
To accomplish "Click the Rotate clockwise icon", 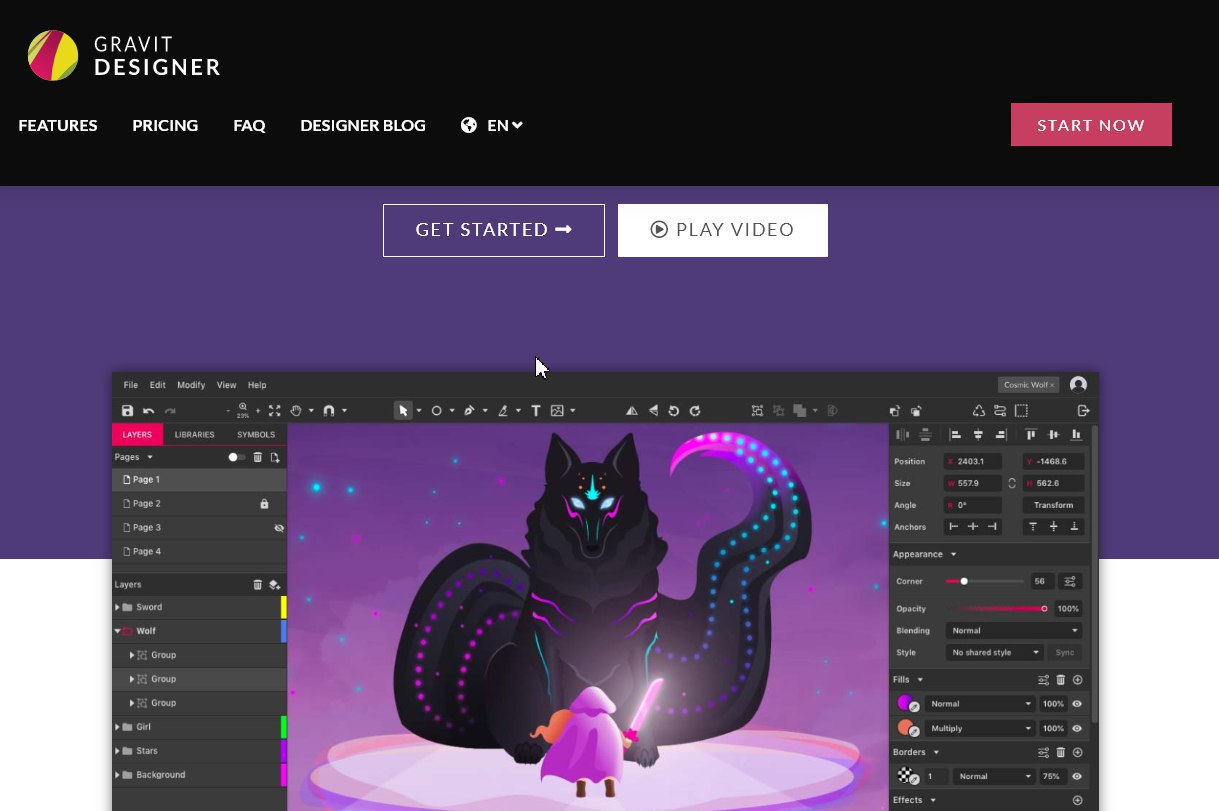I will [695, 411].
